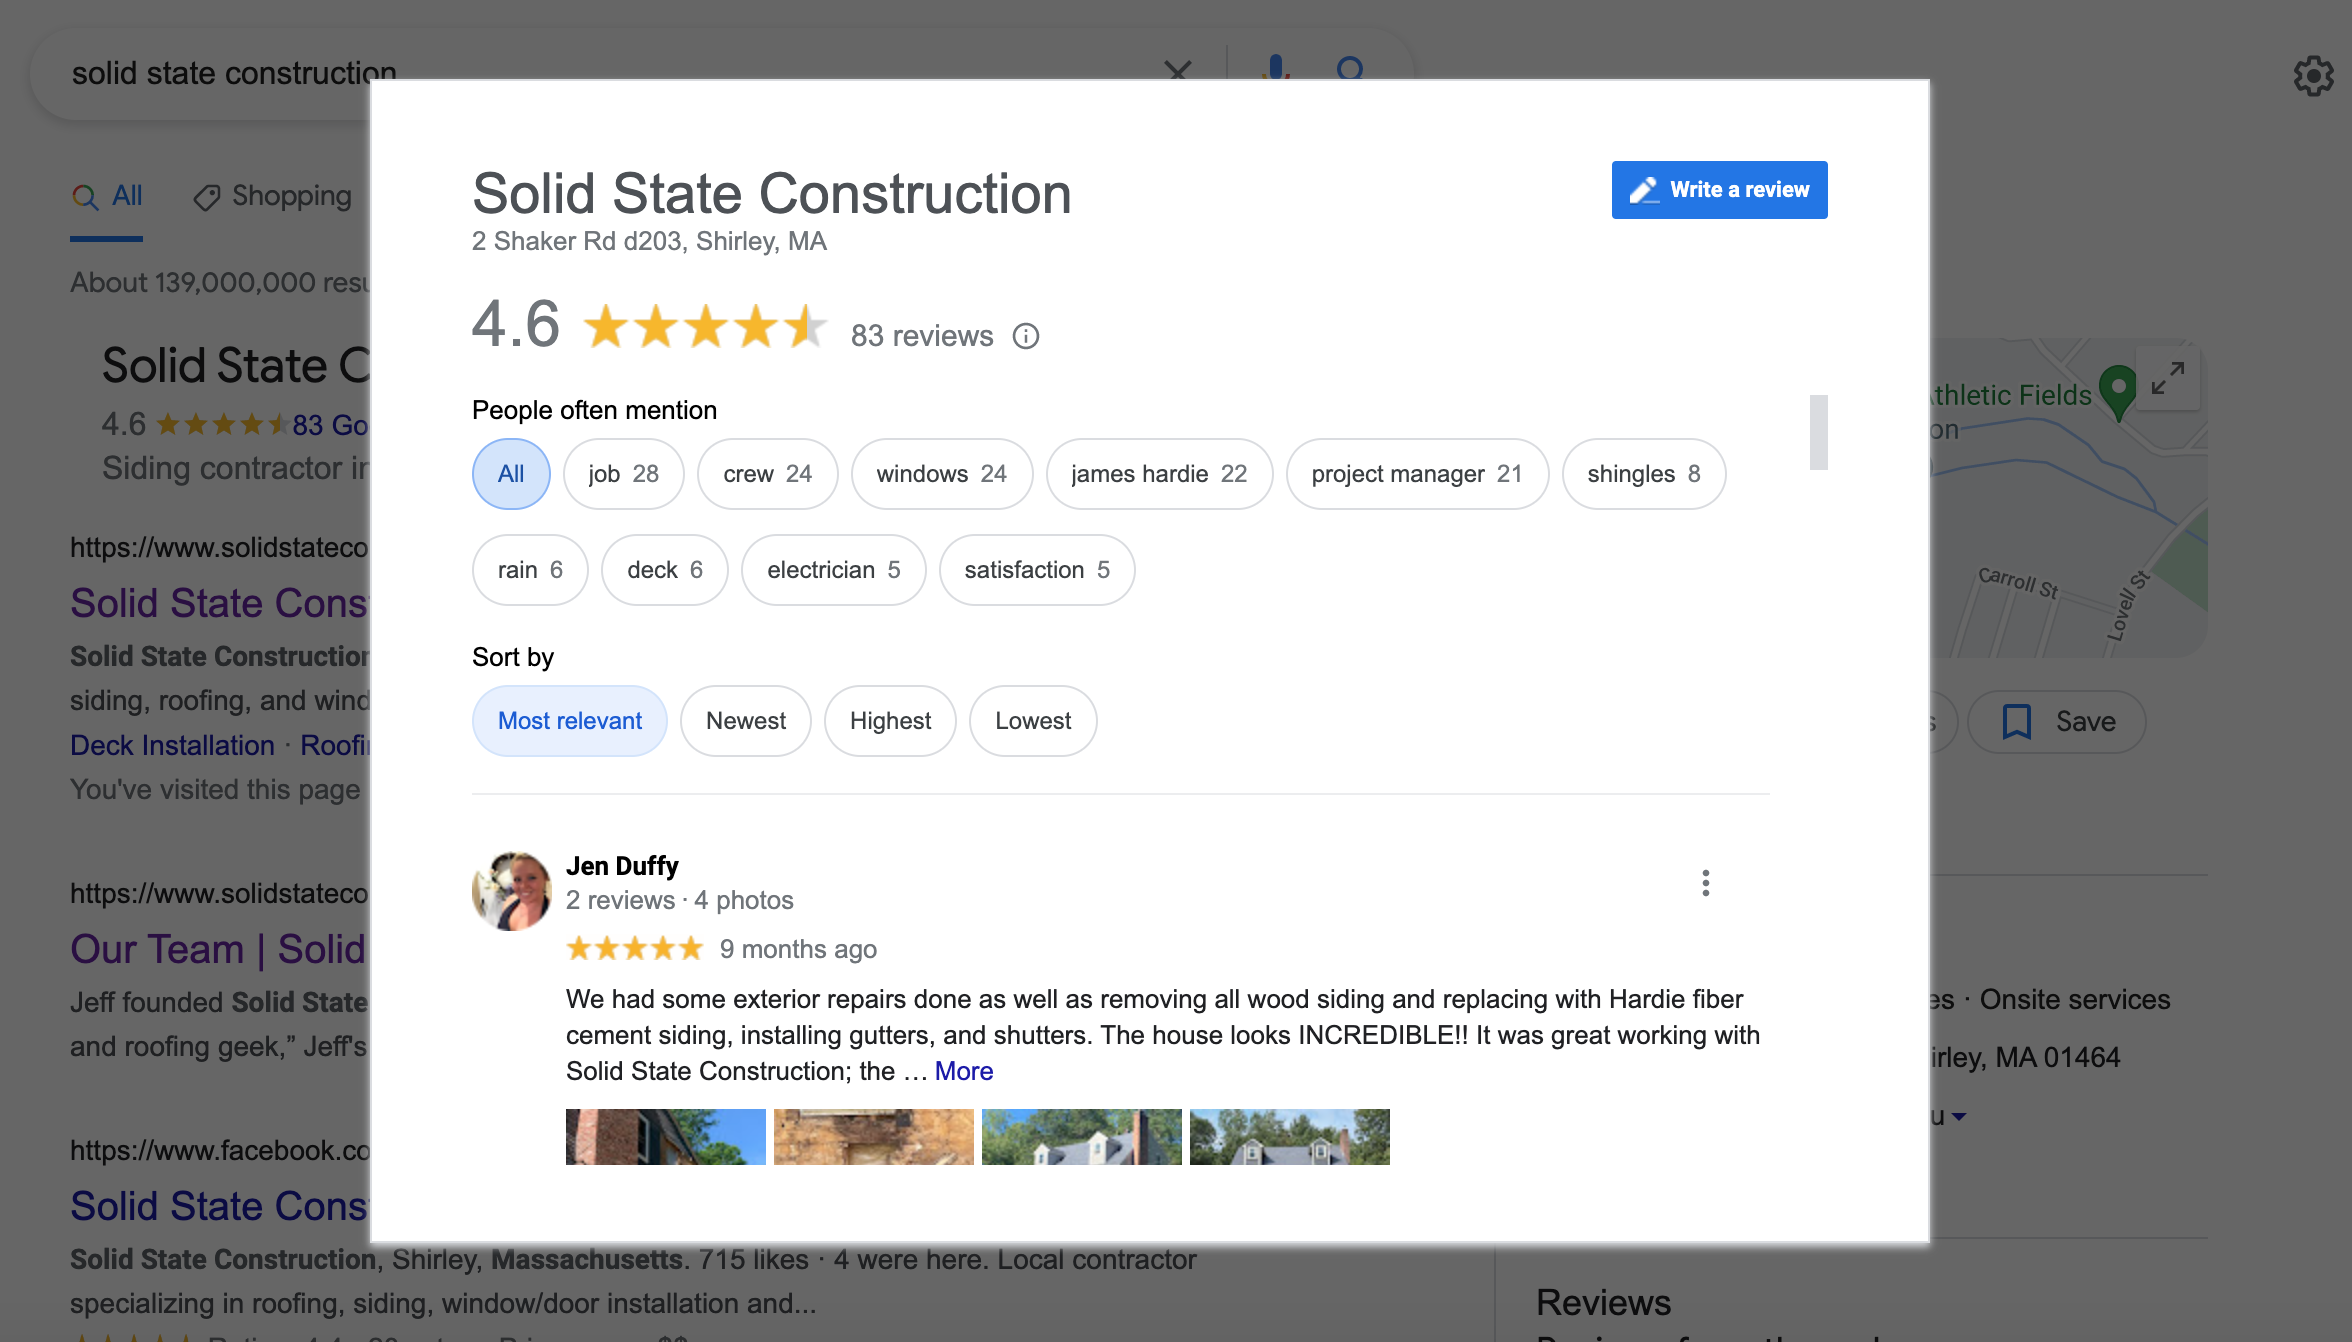Filter reviews by electrician 5
The height and width of the screenshot is (1342, 2352).
click(x=834, y=570)
